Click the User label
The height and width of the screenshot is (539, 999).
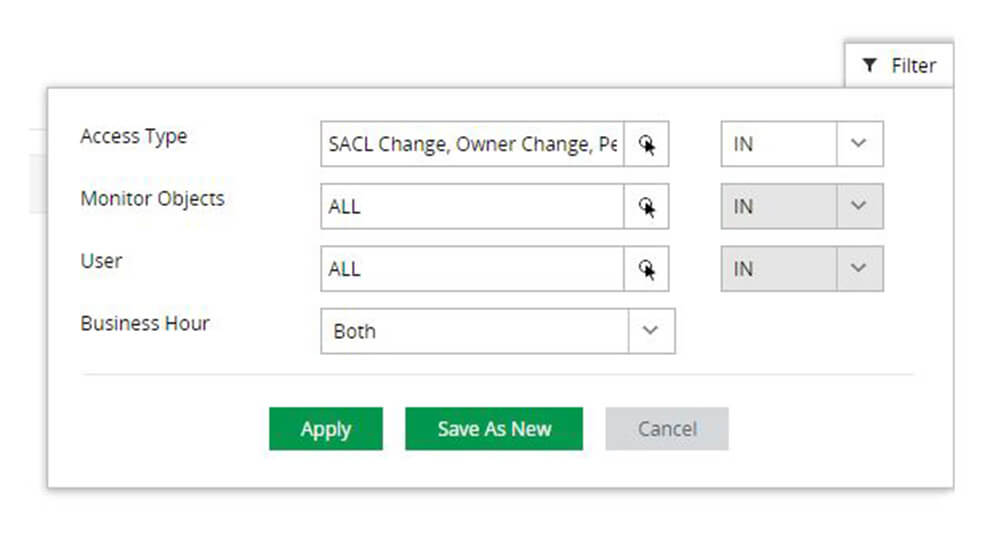click(101, 260)
